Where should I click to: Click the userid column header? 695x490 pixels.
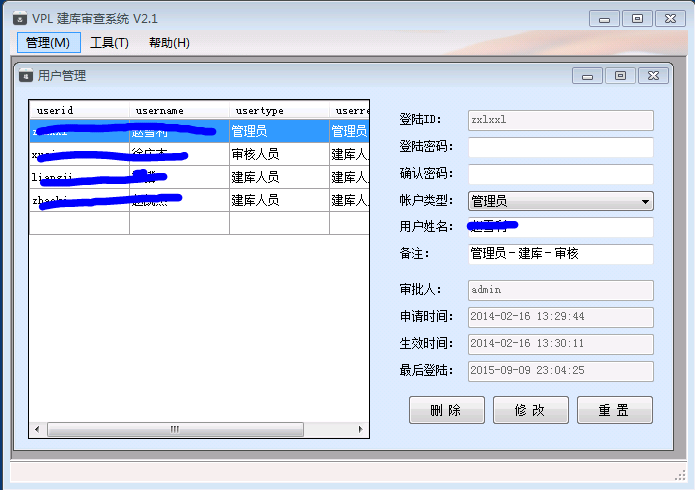(79, 110)
